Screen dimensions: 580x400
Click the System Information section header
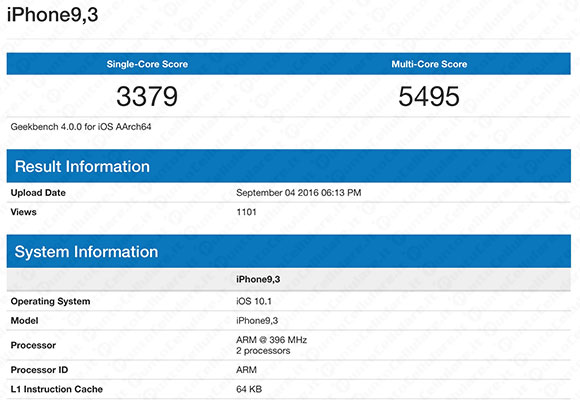pos(289,251)
